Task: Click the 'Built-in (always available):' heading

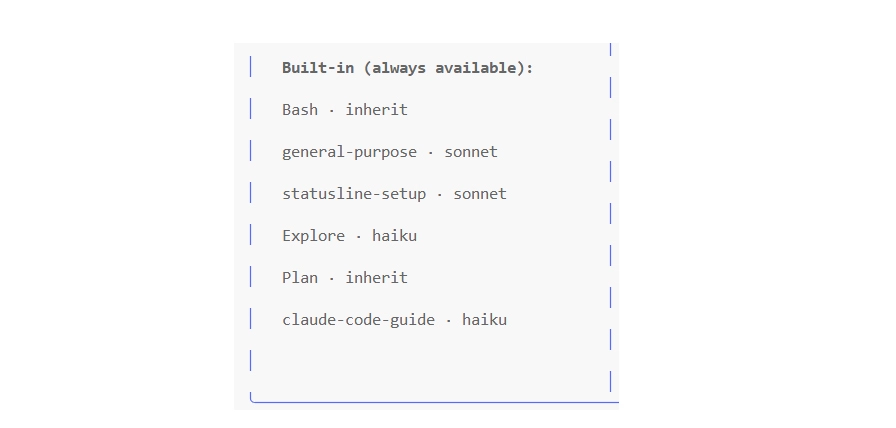Action: click(407, 68)
